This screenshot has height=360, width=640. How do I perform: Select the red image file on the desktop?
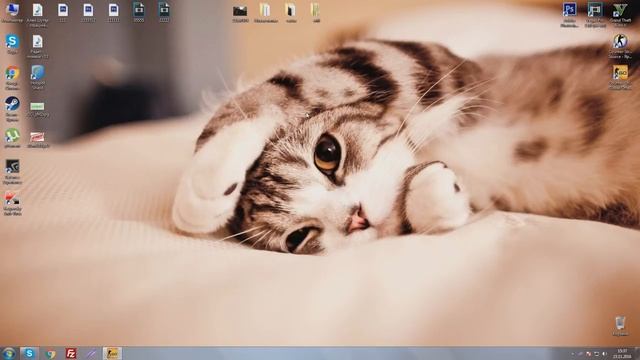(x=38, y=139)
